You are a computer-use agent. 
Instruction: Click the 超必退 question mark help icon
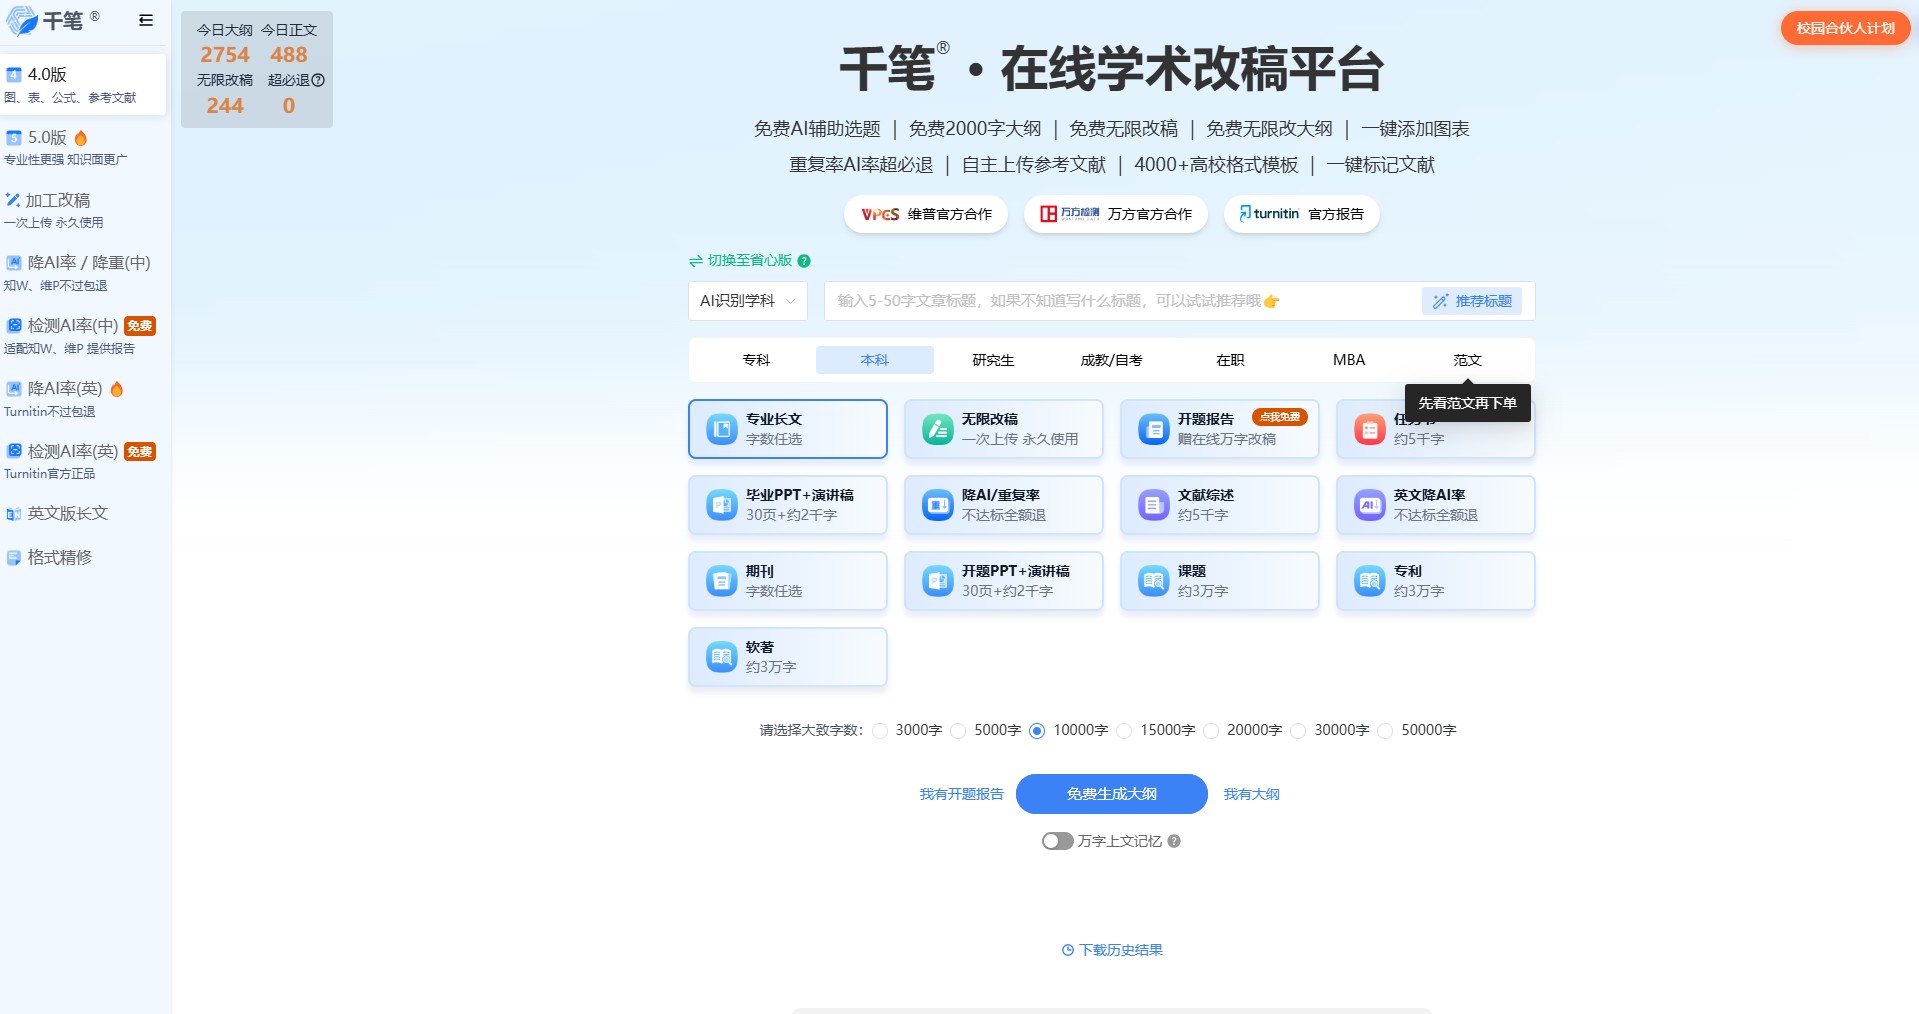click(x=318, y=80)
